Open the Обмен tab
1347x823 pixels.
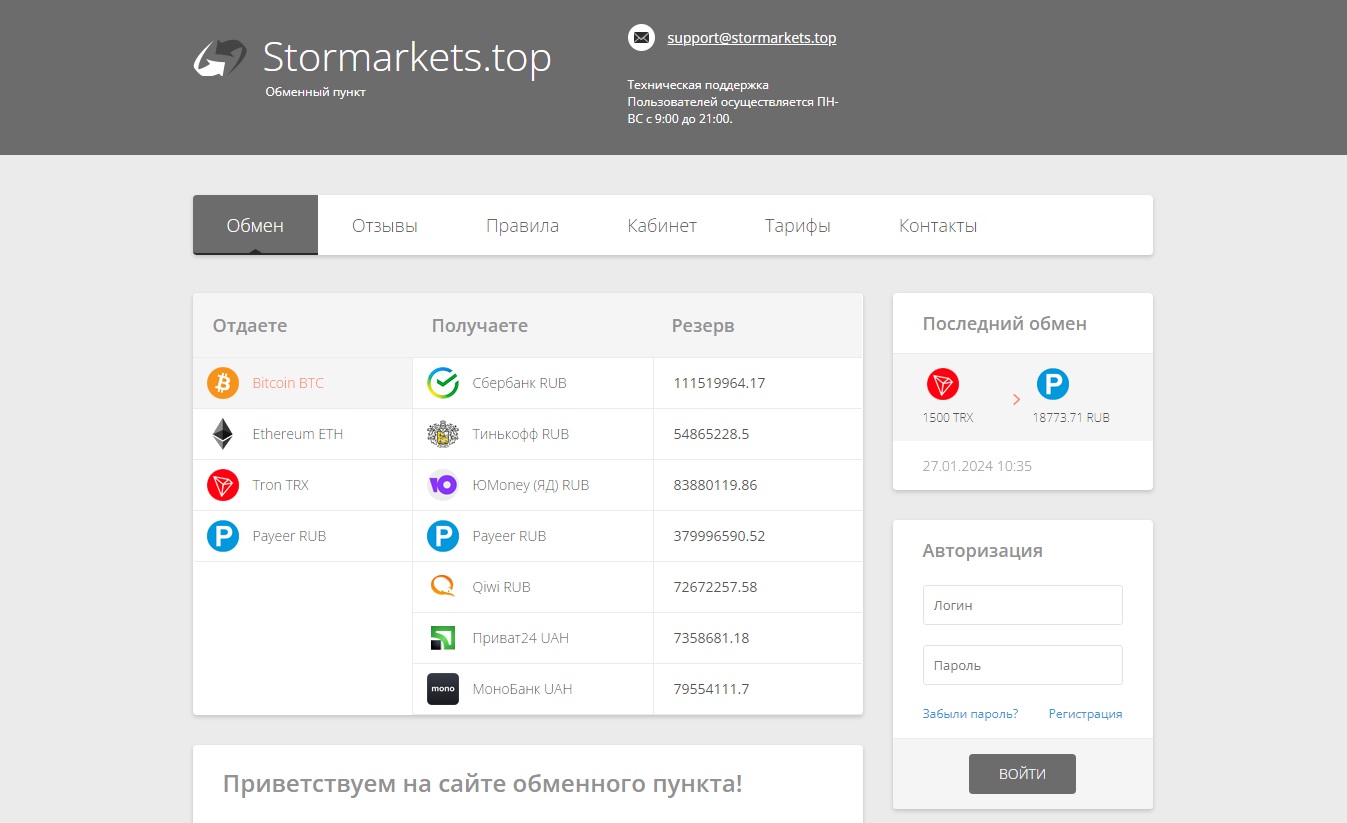pyautogui.click(x=255, y=225)
